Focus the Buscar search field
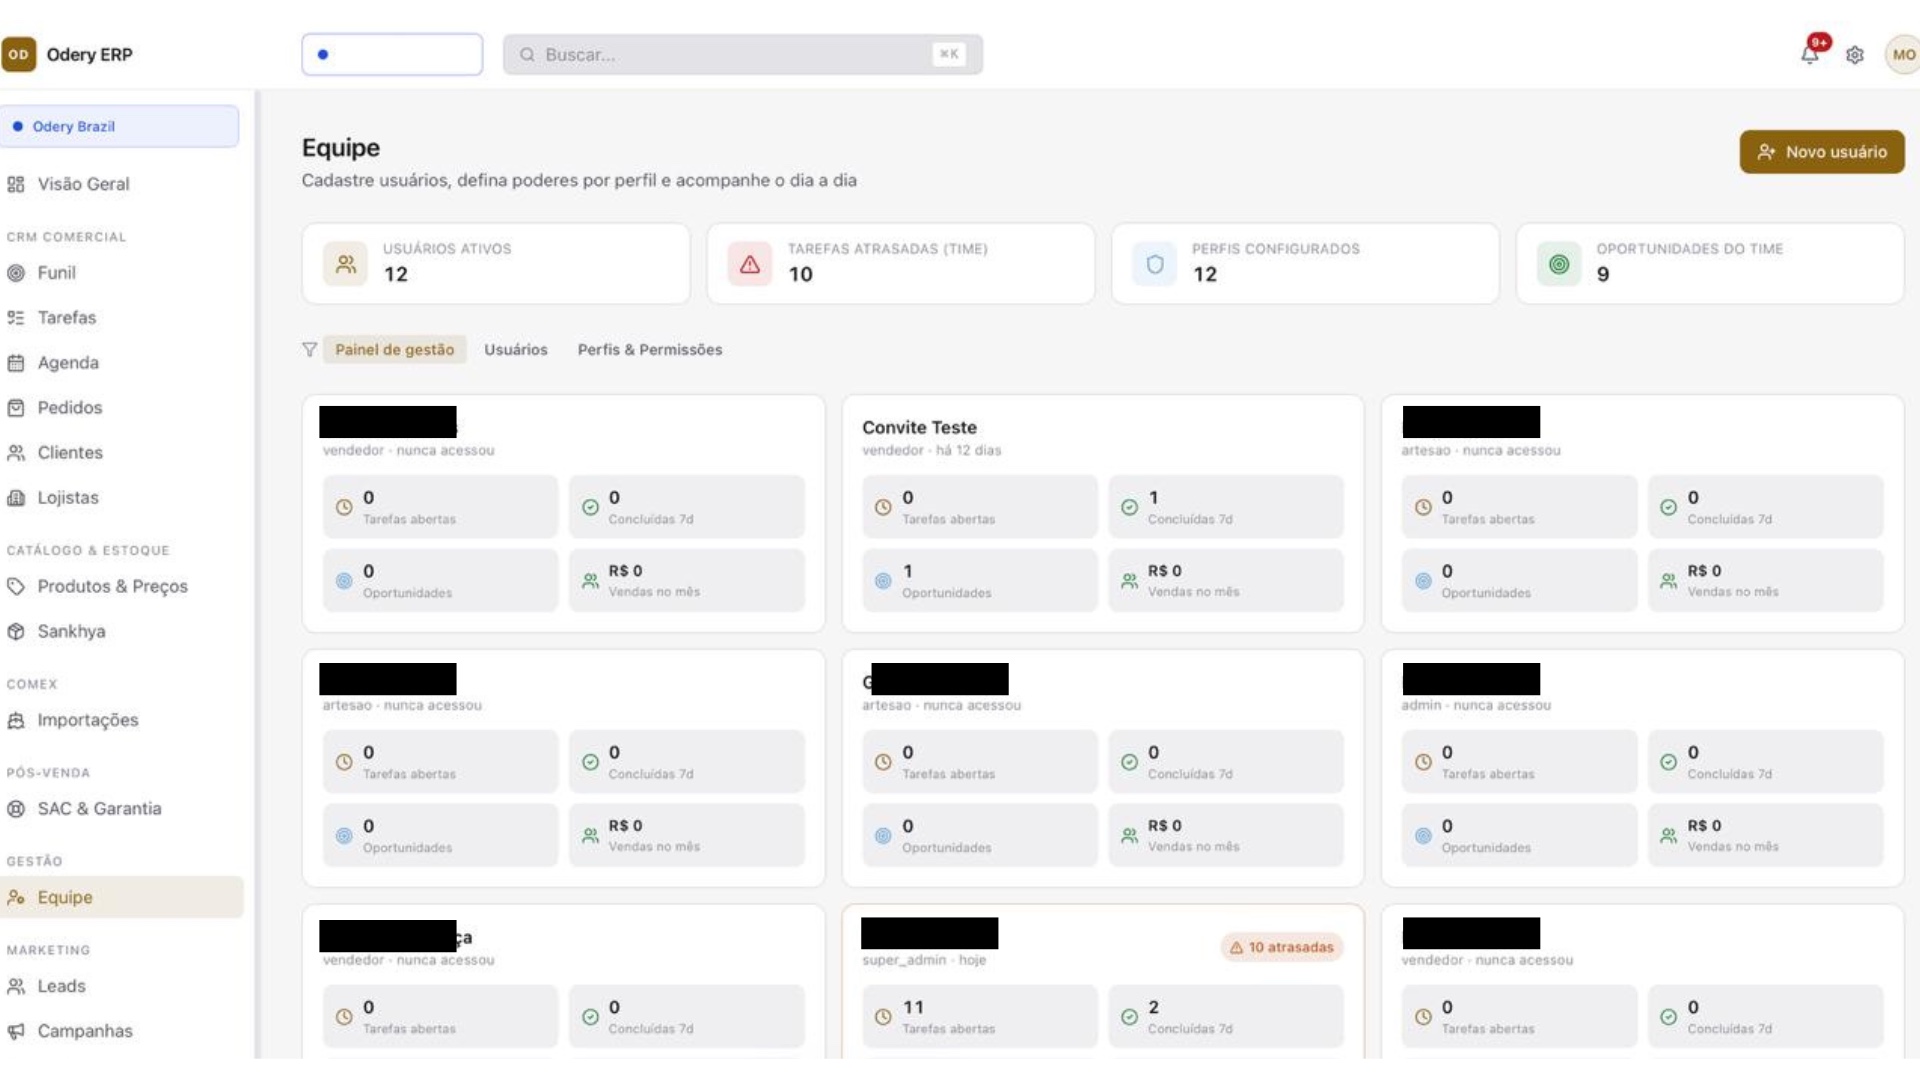 [743, 55]
